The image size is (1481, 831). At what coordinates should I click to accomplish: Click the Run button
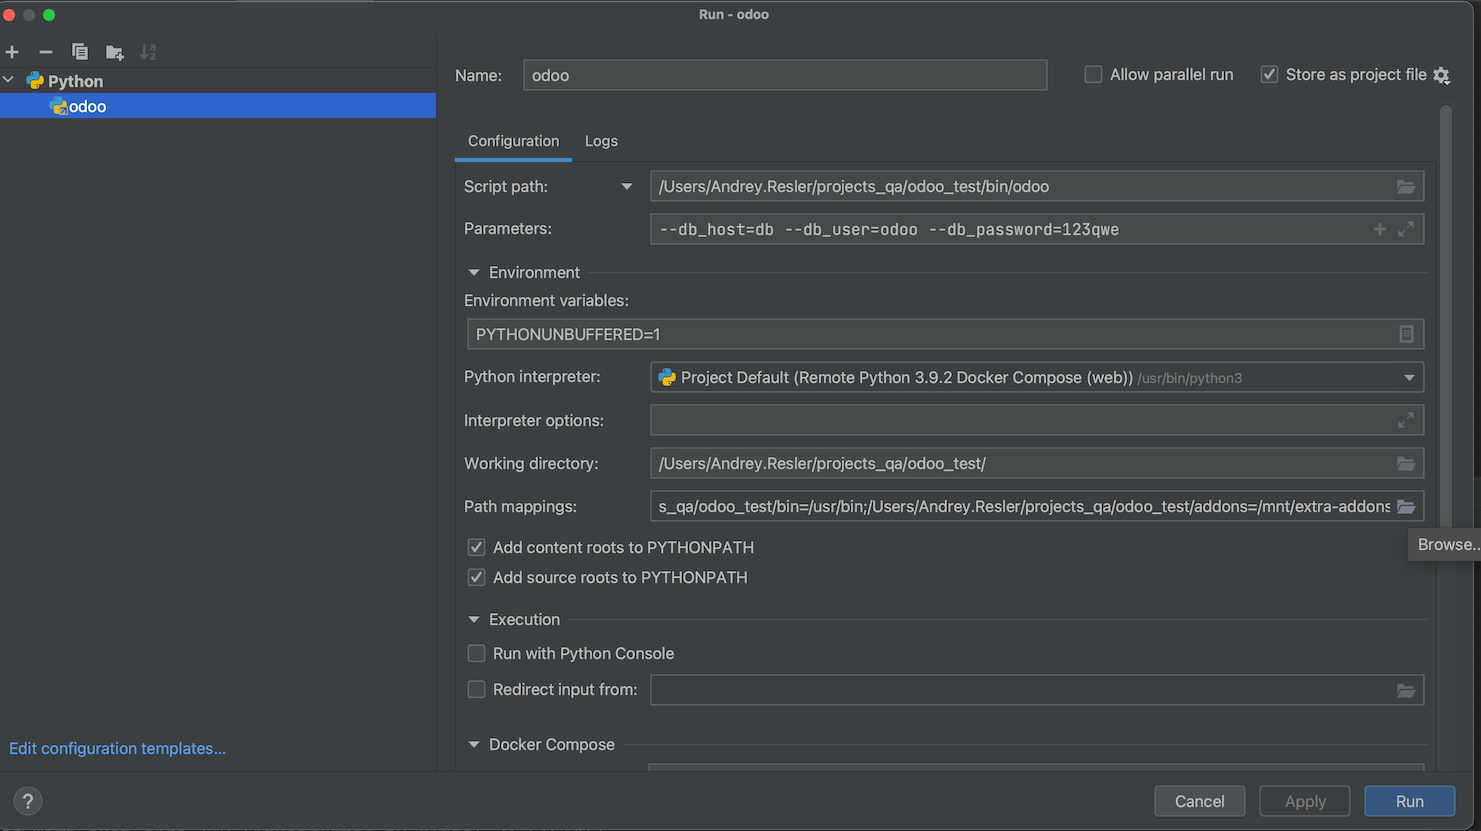coord(1410,801)
